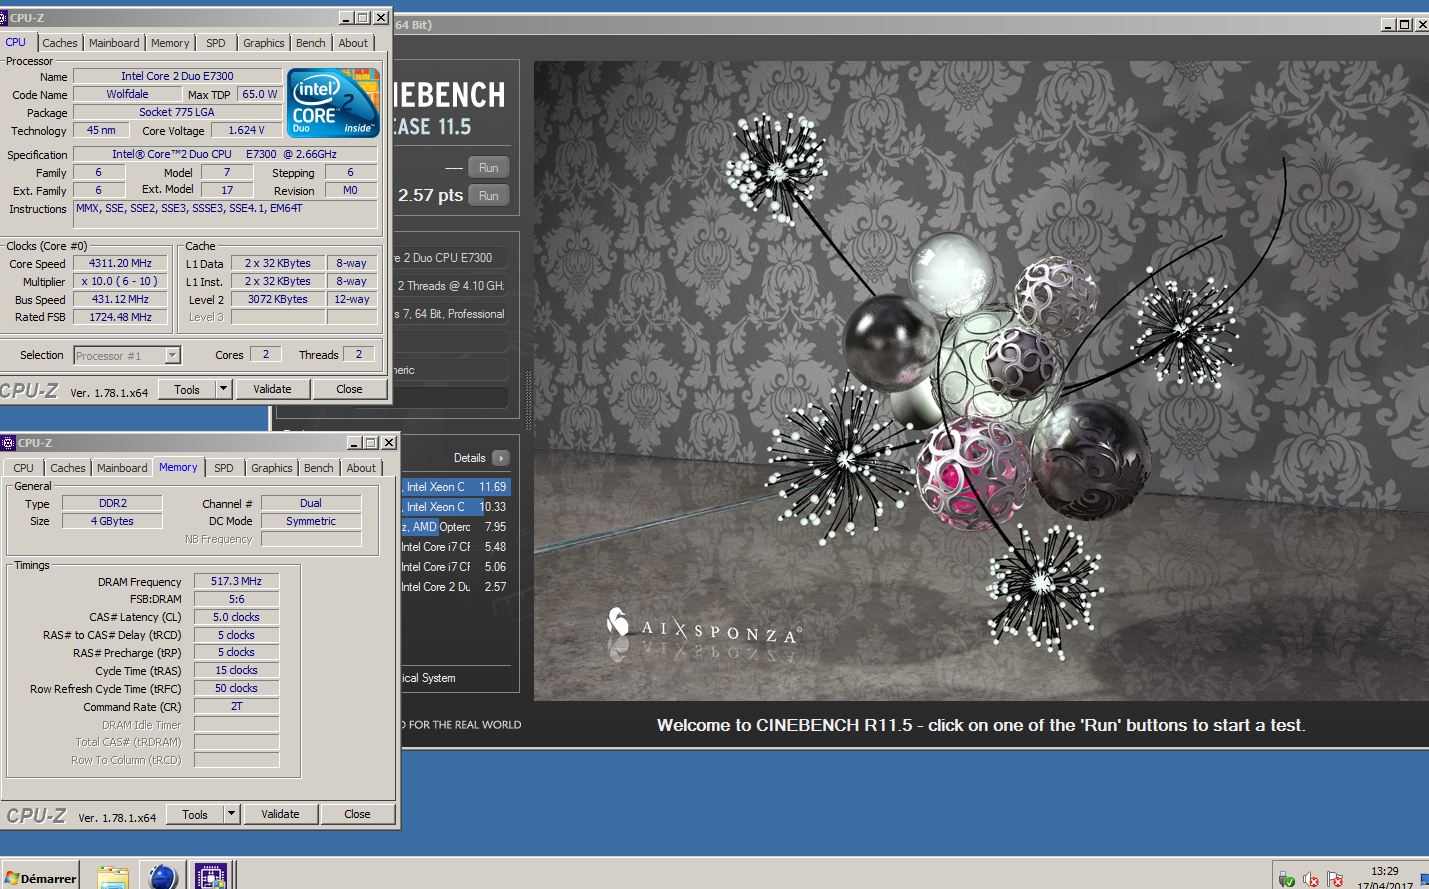
Task: Select Intel Xeon 10.33 ranking row
Action: [456, 507]
